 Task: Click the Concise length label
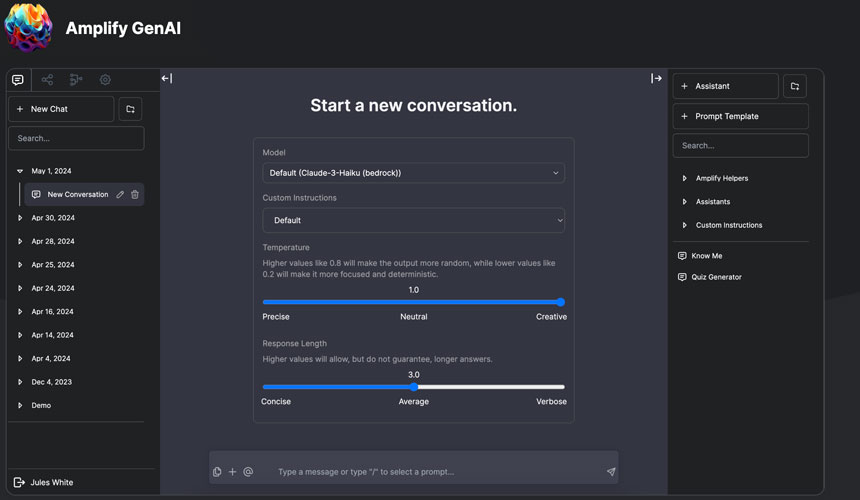point(276,402)
